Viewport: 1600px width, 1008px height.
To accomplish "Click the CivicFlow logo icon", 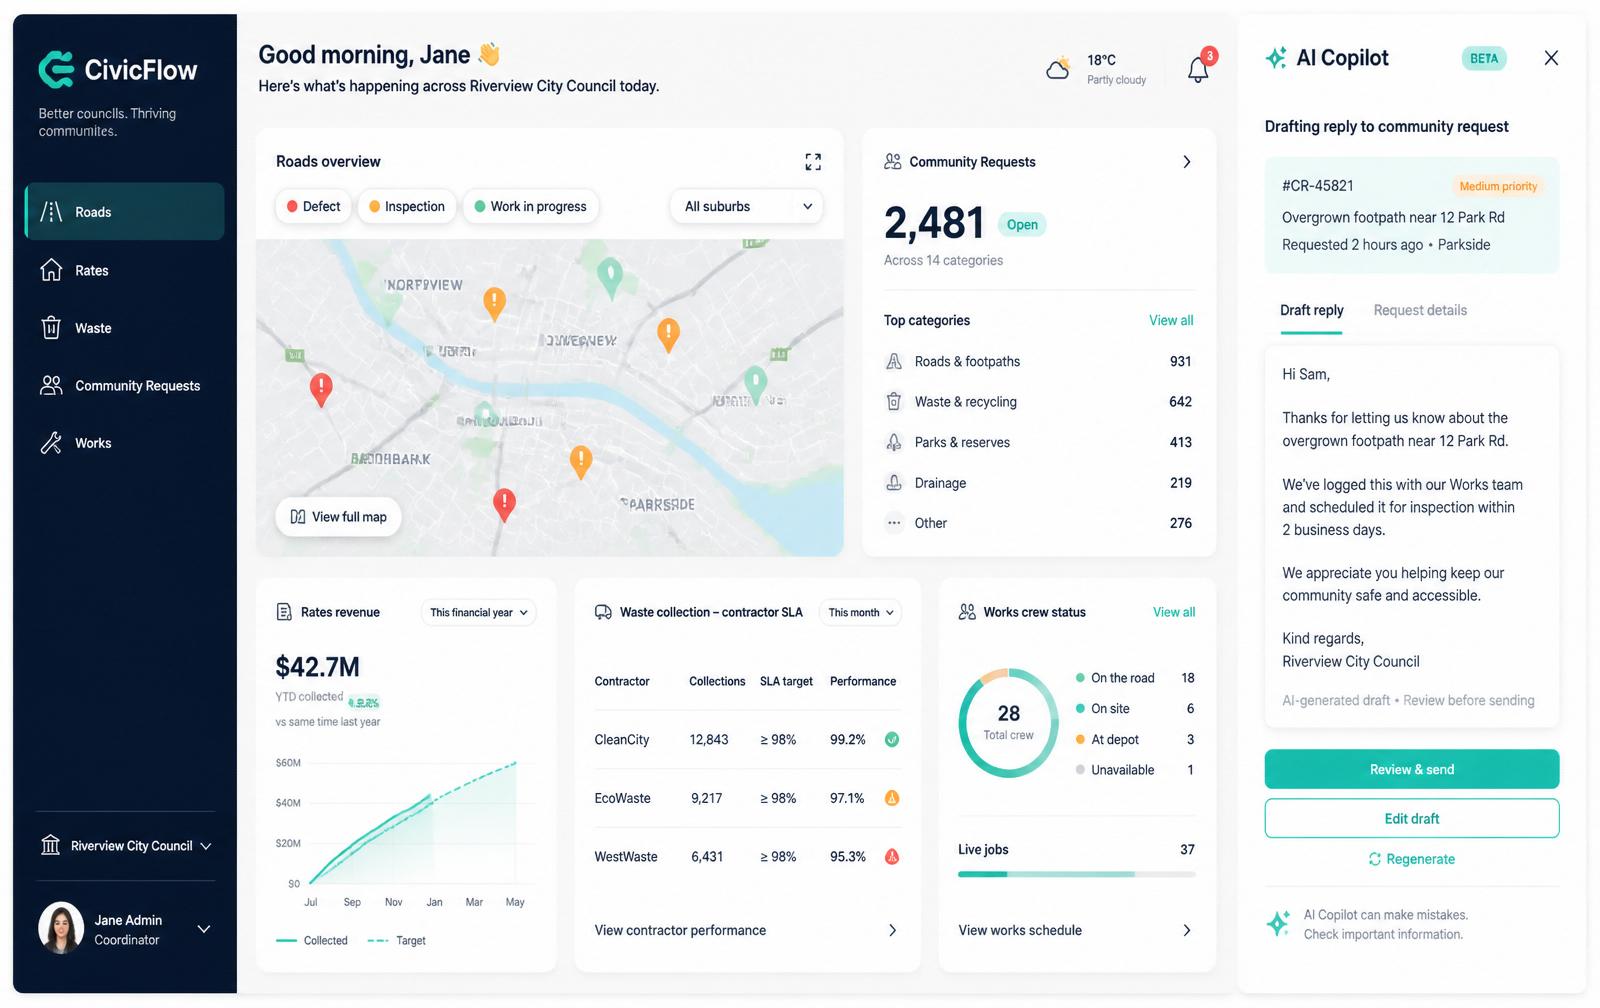I will pos(56,70).
